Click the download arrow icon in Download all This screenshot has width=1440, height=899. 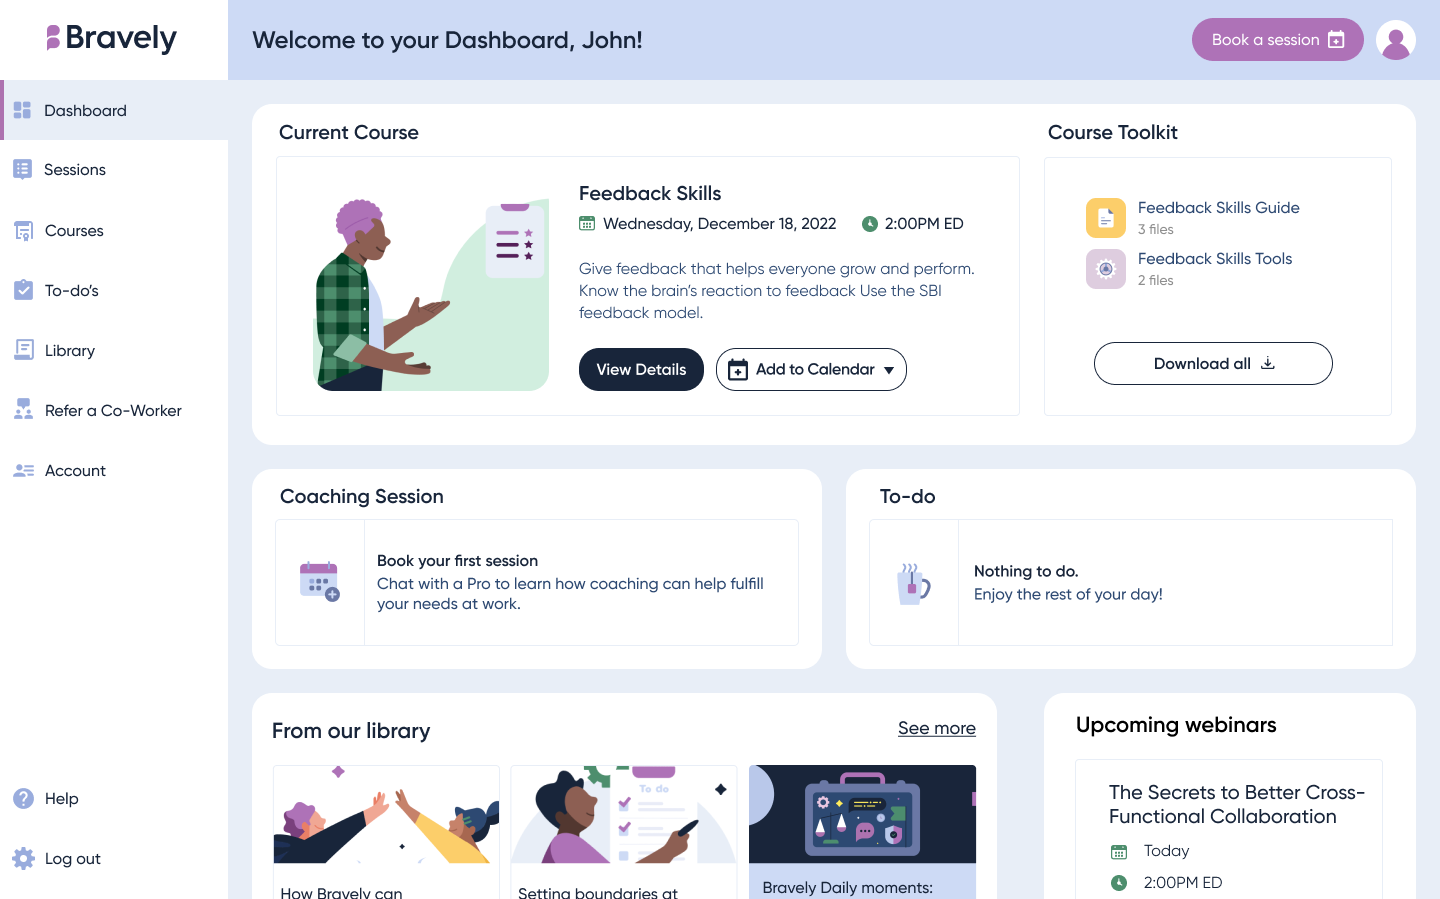(1268, 363)
